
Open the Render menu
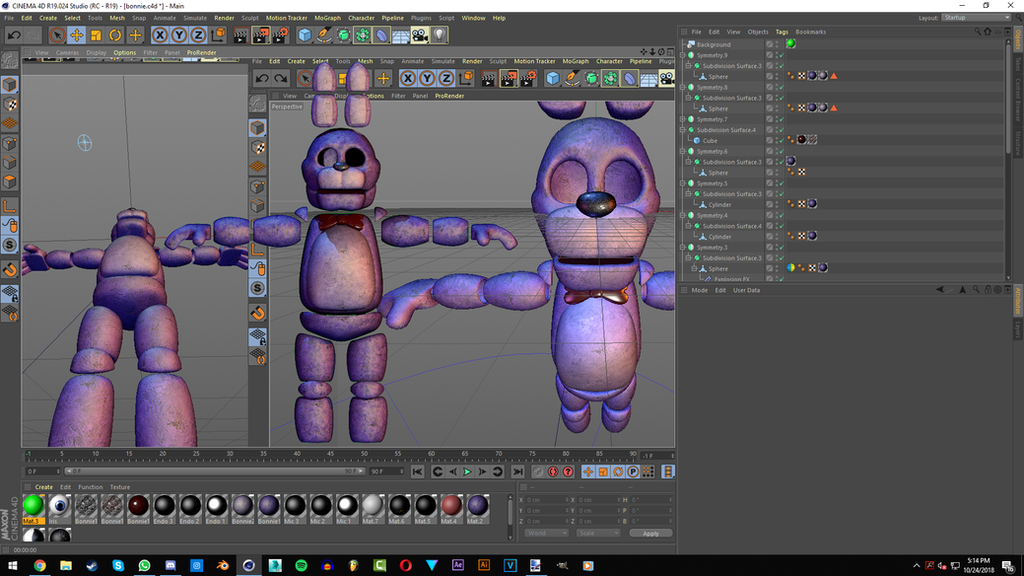point(224,18)
